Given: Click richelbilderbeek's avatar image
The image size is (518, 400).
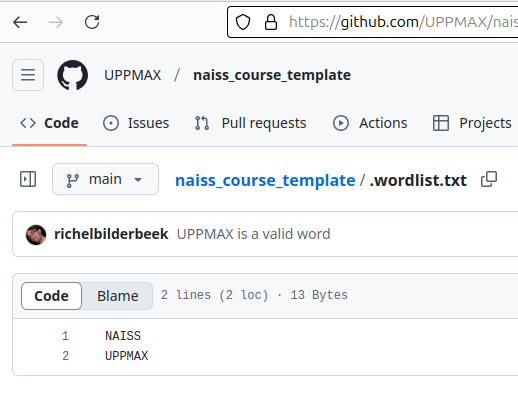Looking at the screenshot, I should (36, 235).
